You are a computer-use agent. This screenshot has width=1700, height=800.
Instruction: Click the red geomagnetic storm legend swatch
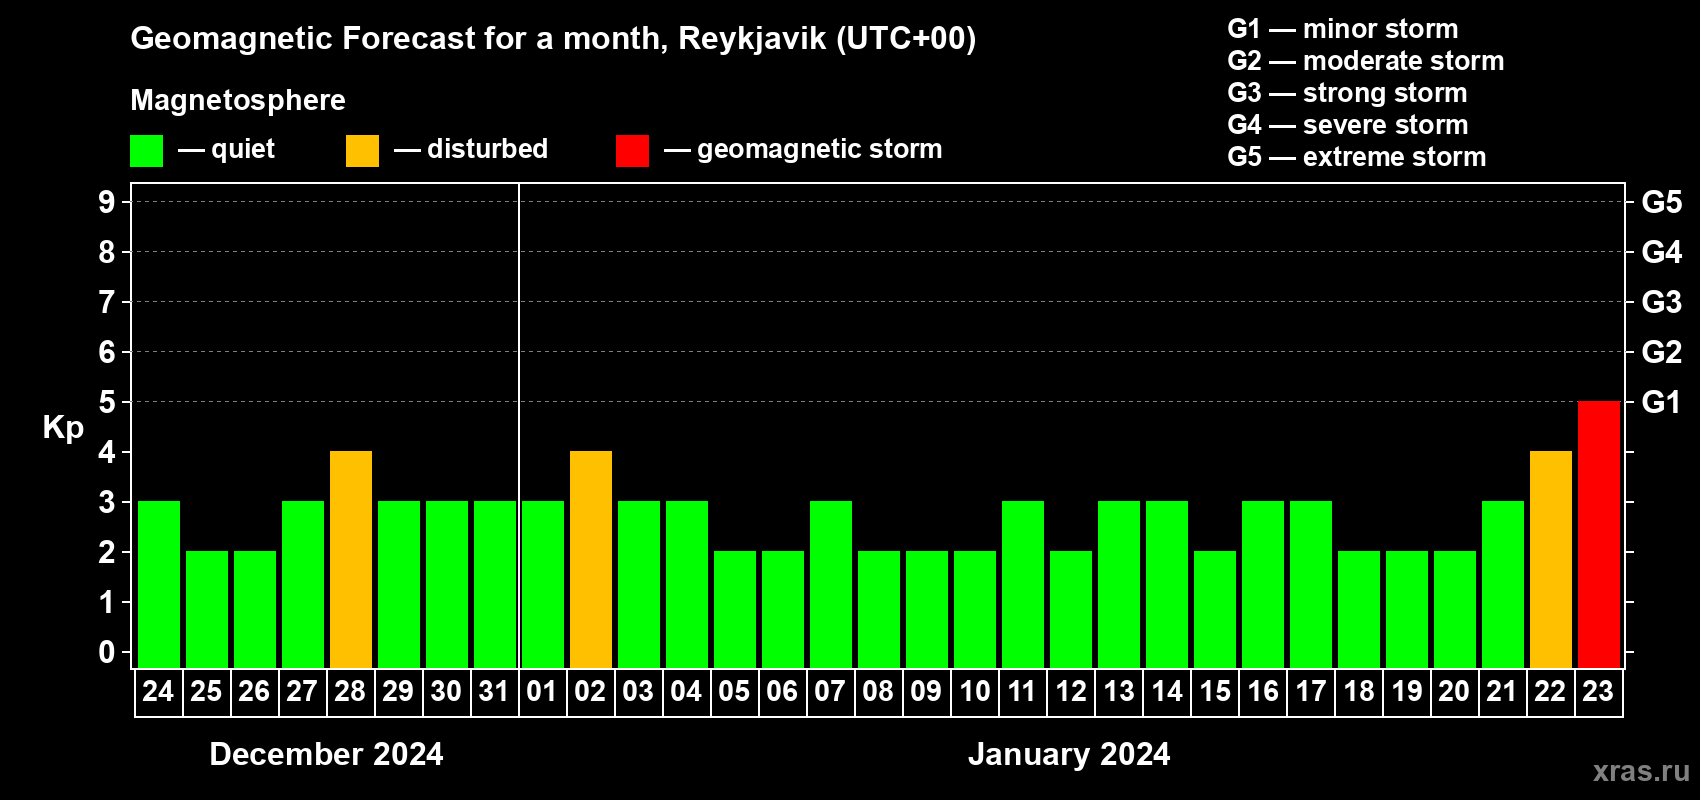pos(632,151)
